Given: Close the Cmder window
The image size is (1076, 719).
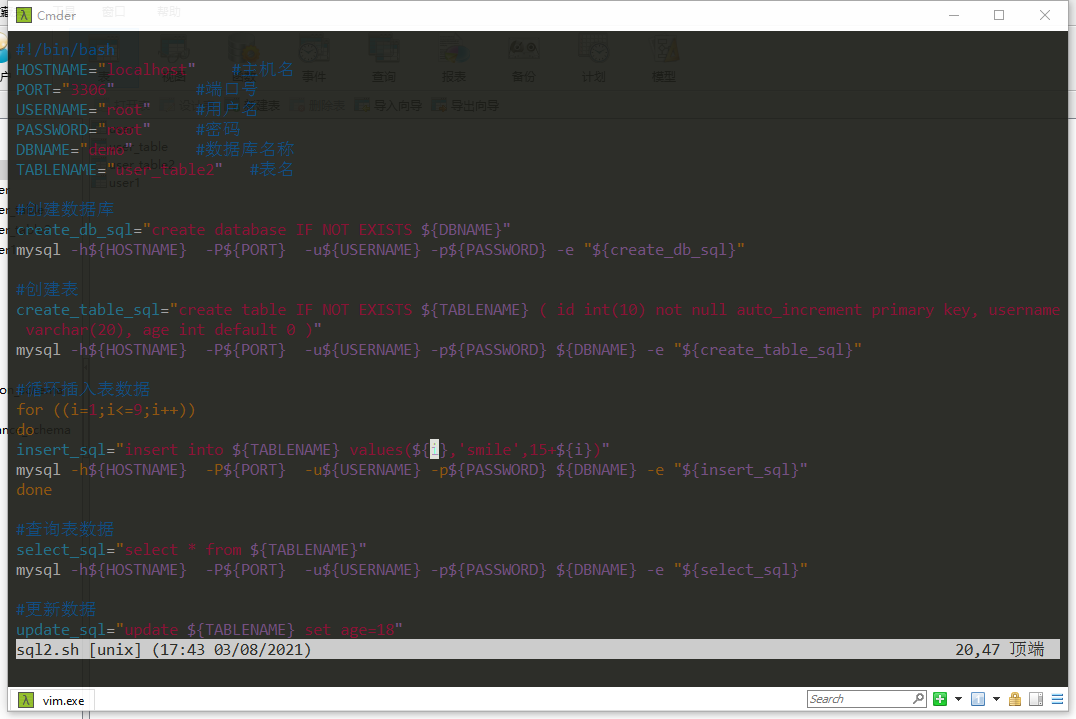Looking at the screenshot, I should pos(1044,15).
